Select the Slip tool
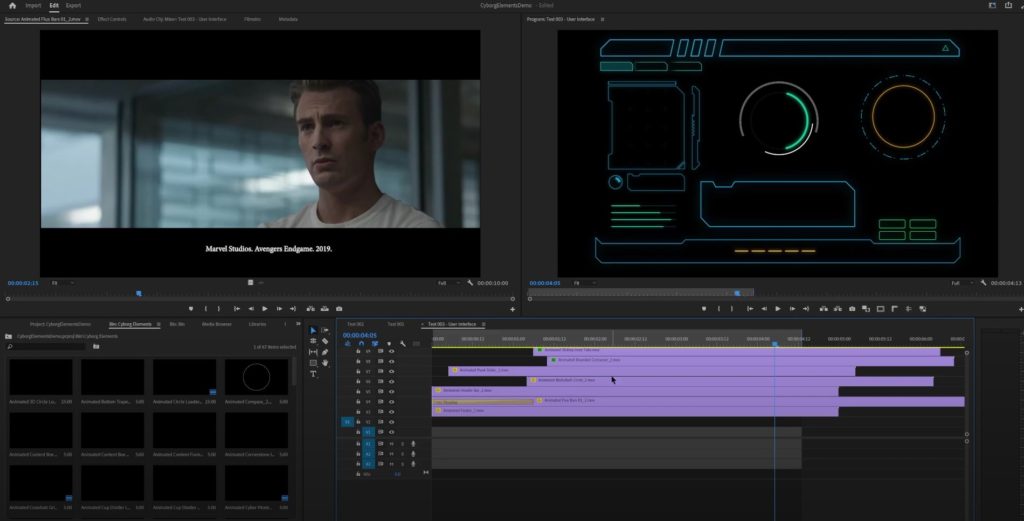 pos(313,352)
